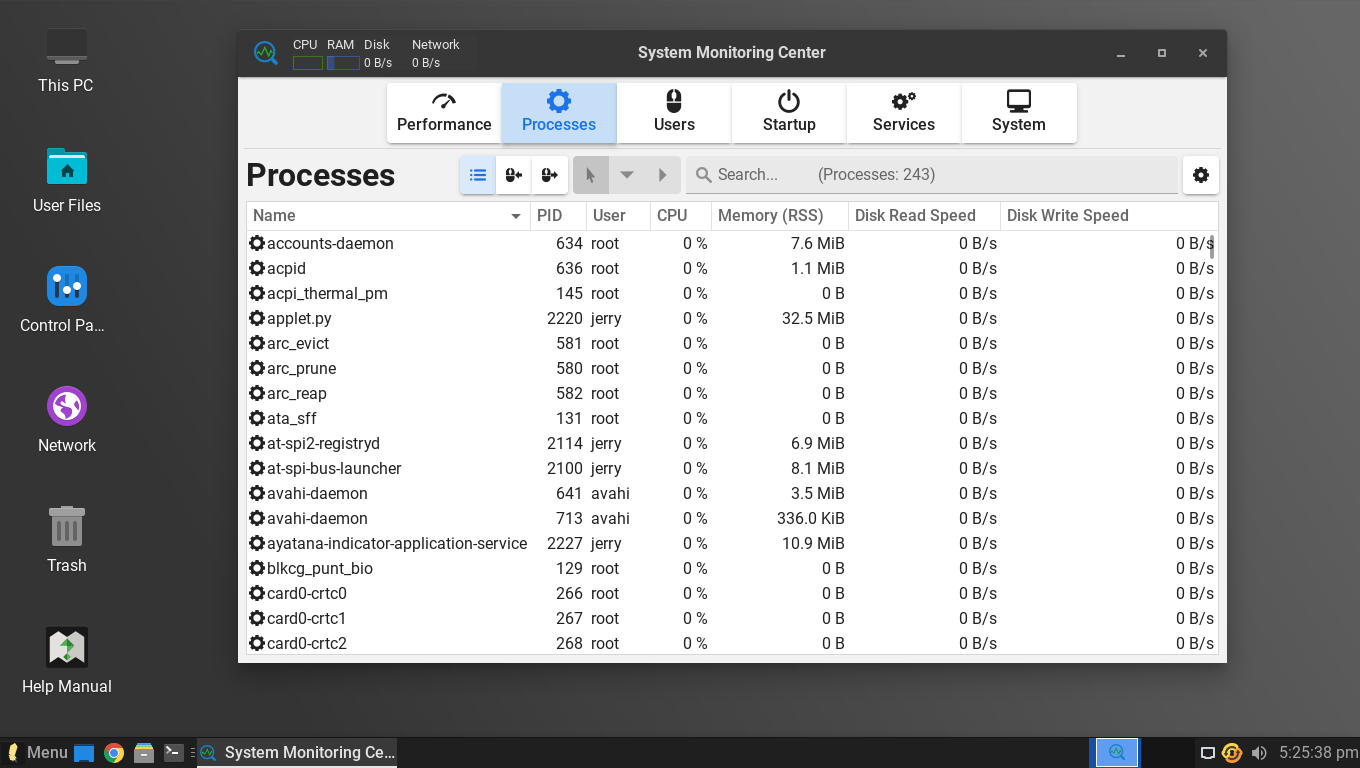Click show desktop icon in taskbar
The width and height of the screenshot is (1360, 768).
click(84, 753)
